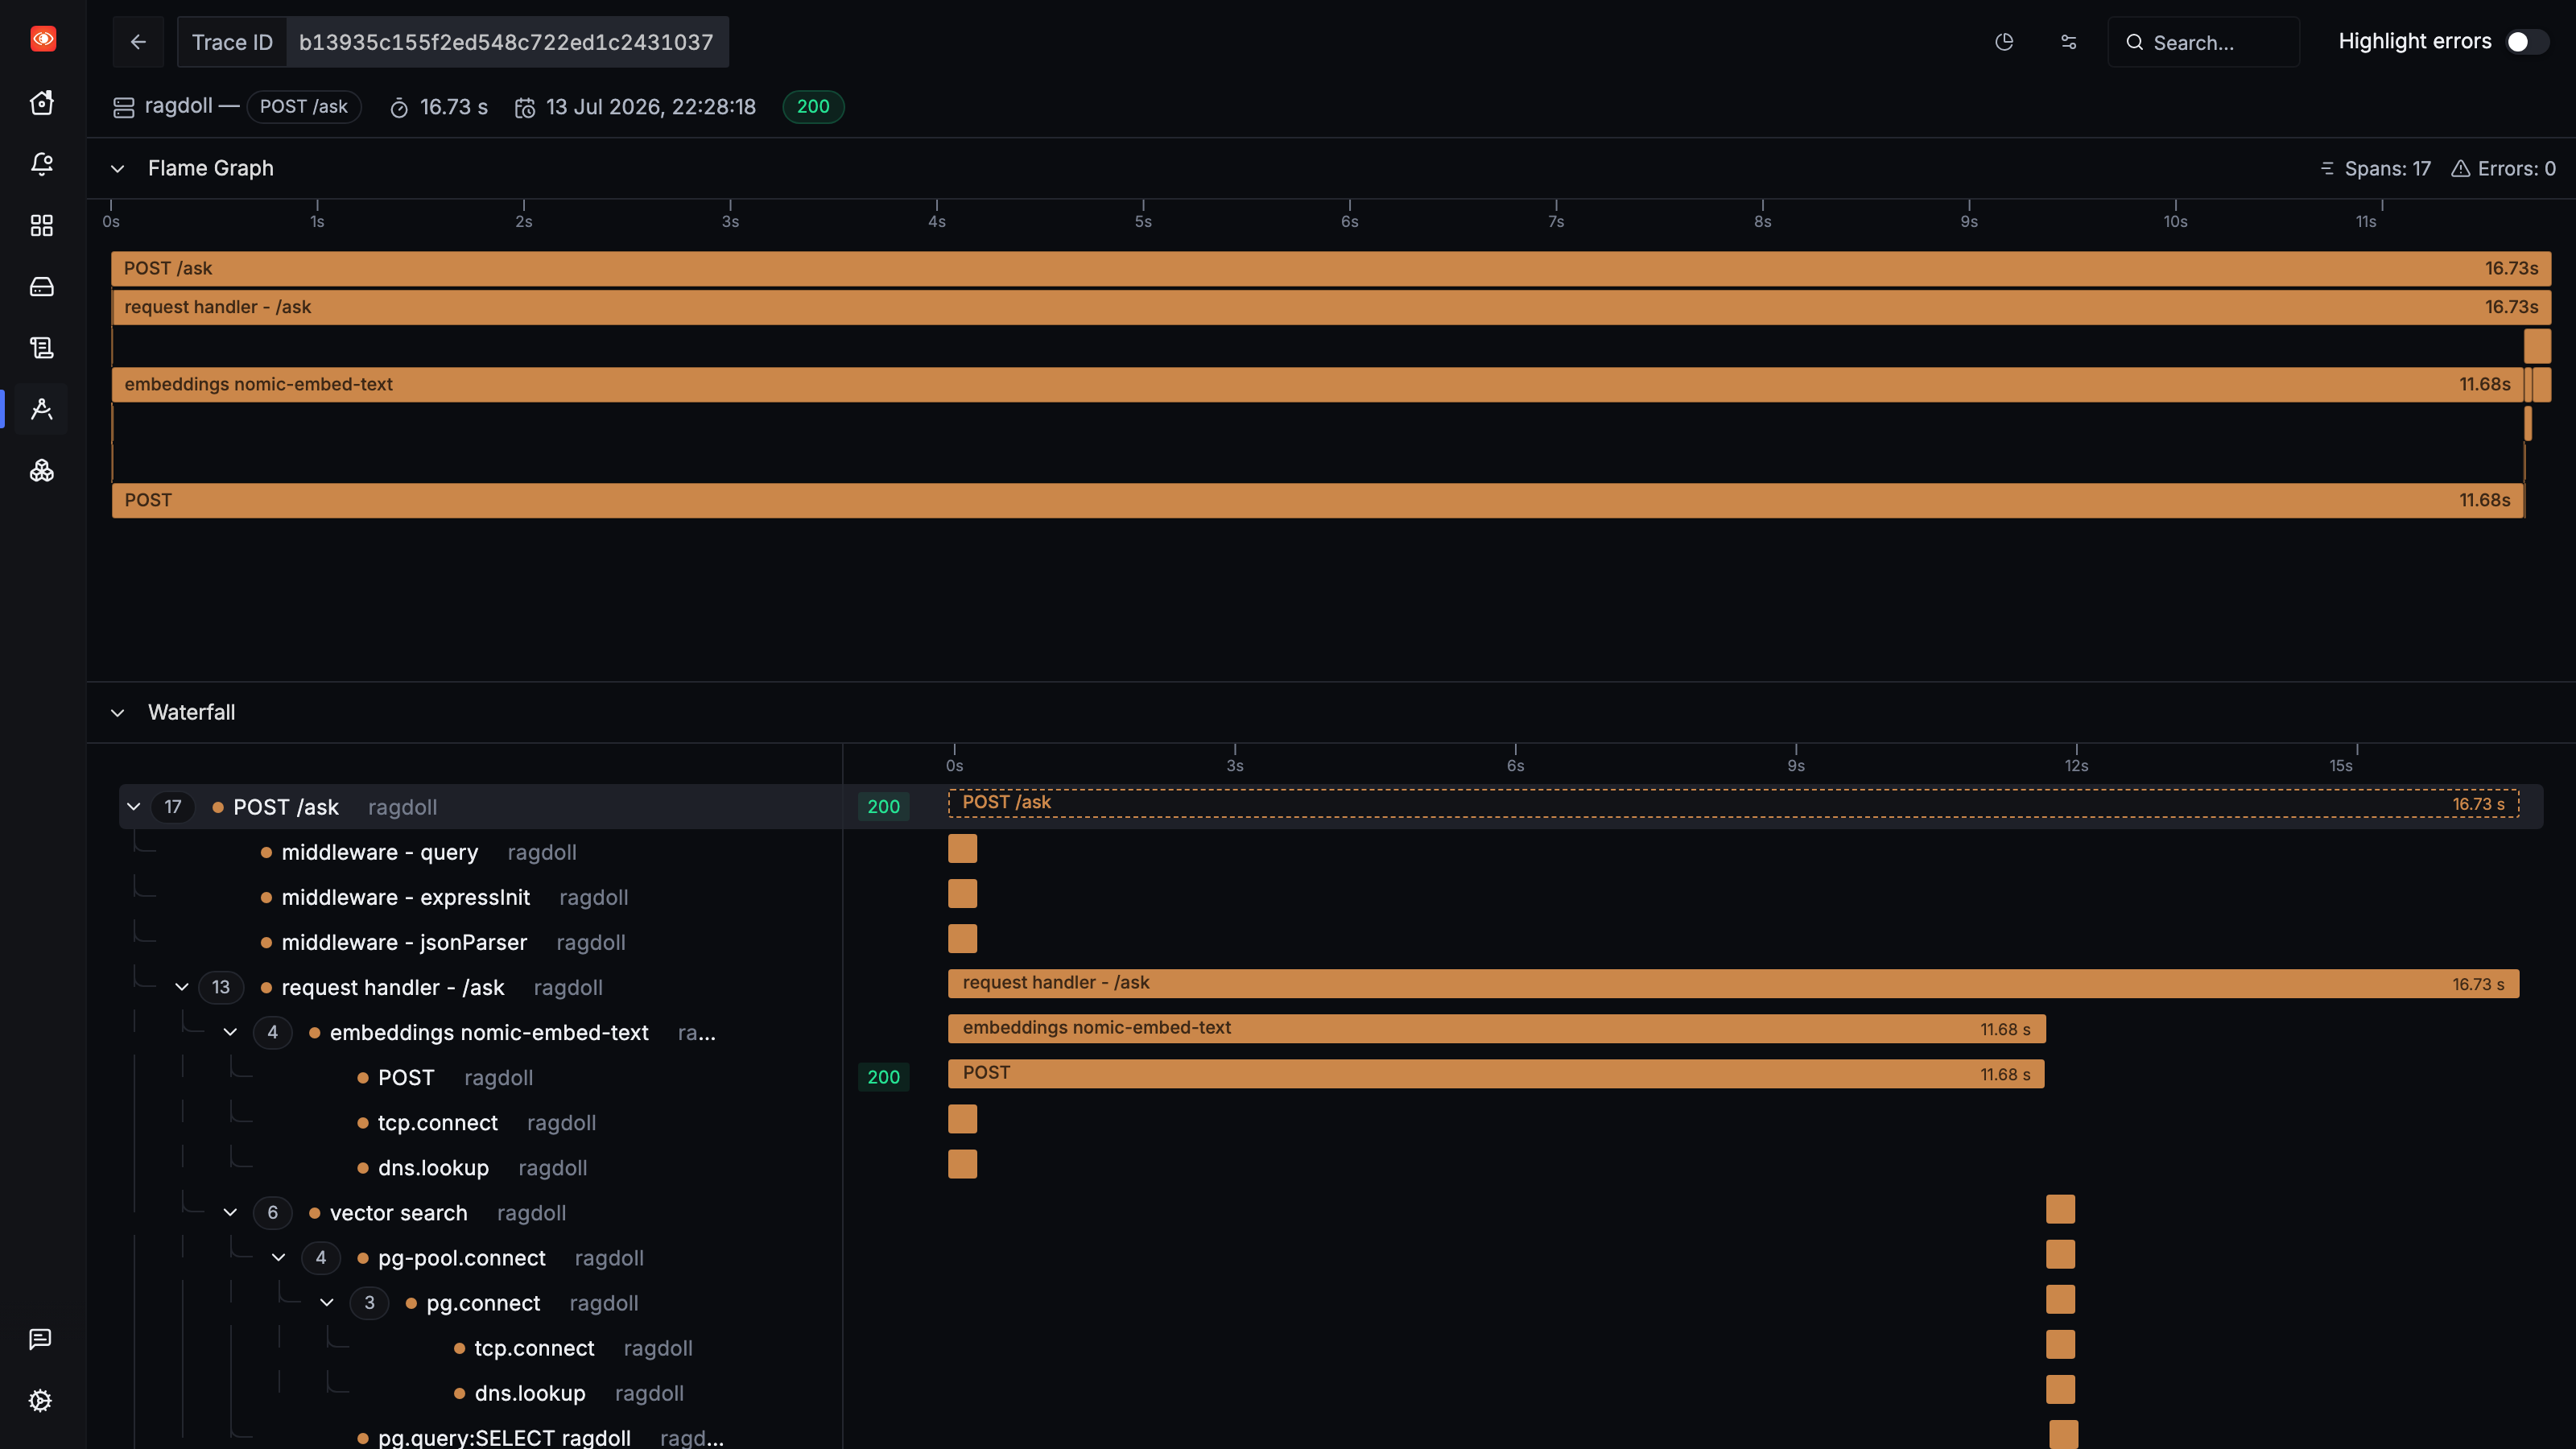Select embeddings nomic-embed-text flame graph bar

click(1318, 385)
